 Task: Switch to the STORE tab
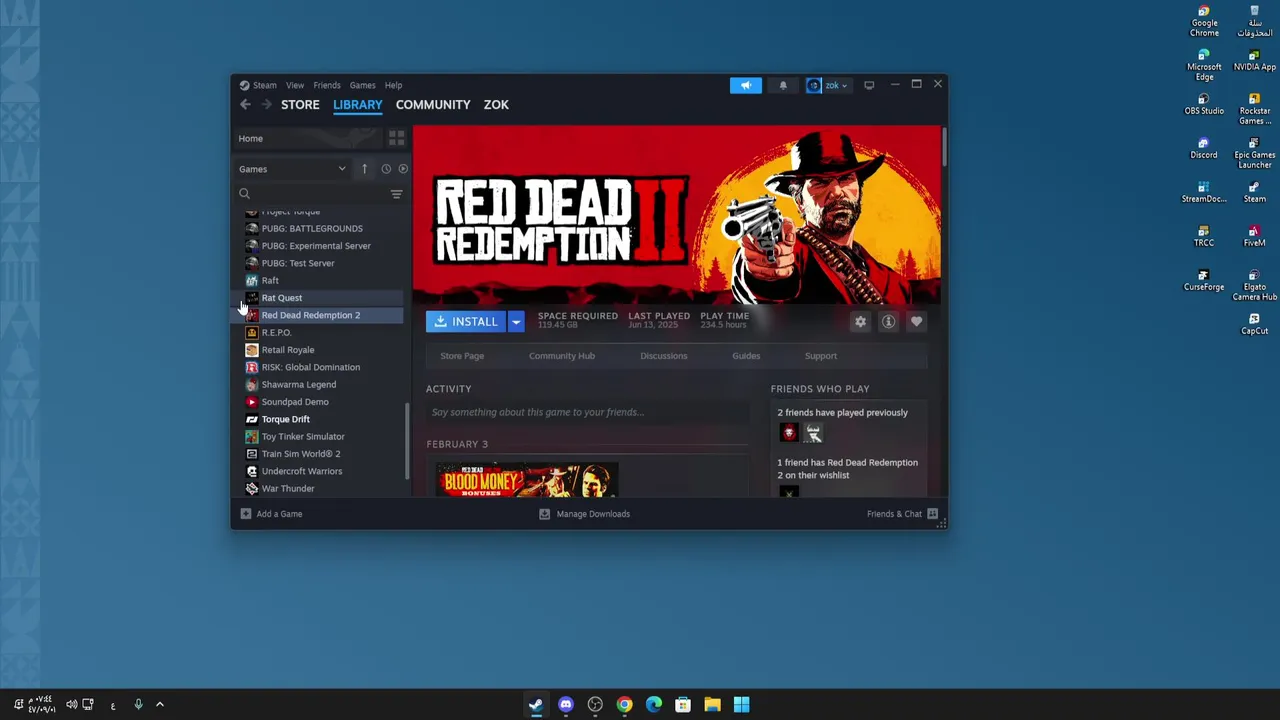300,104
